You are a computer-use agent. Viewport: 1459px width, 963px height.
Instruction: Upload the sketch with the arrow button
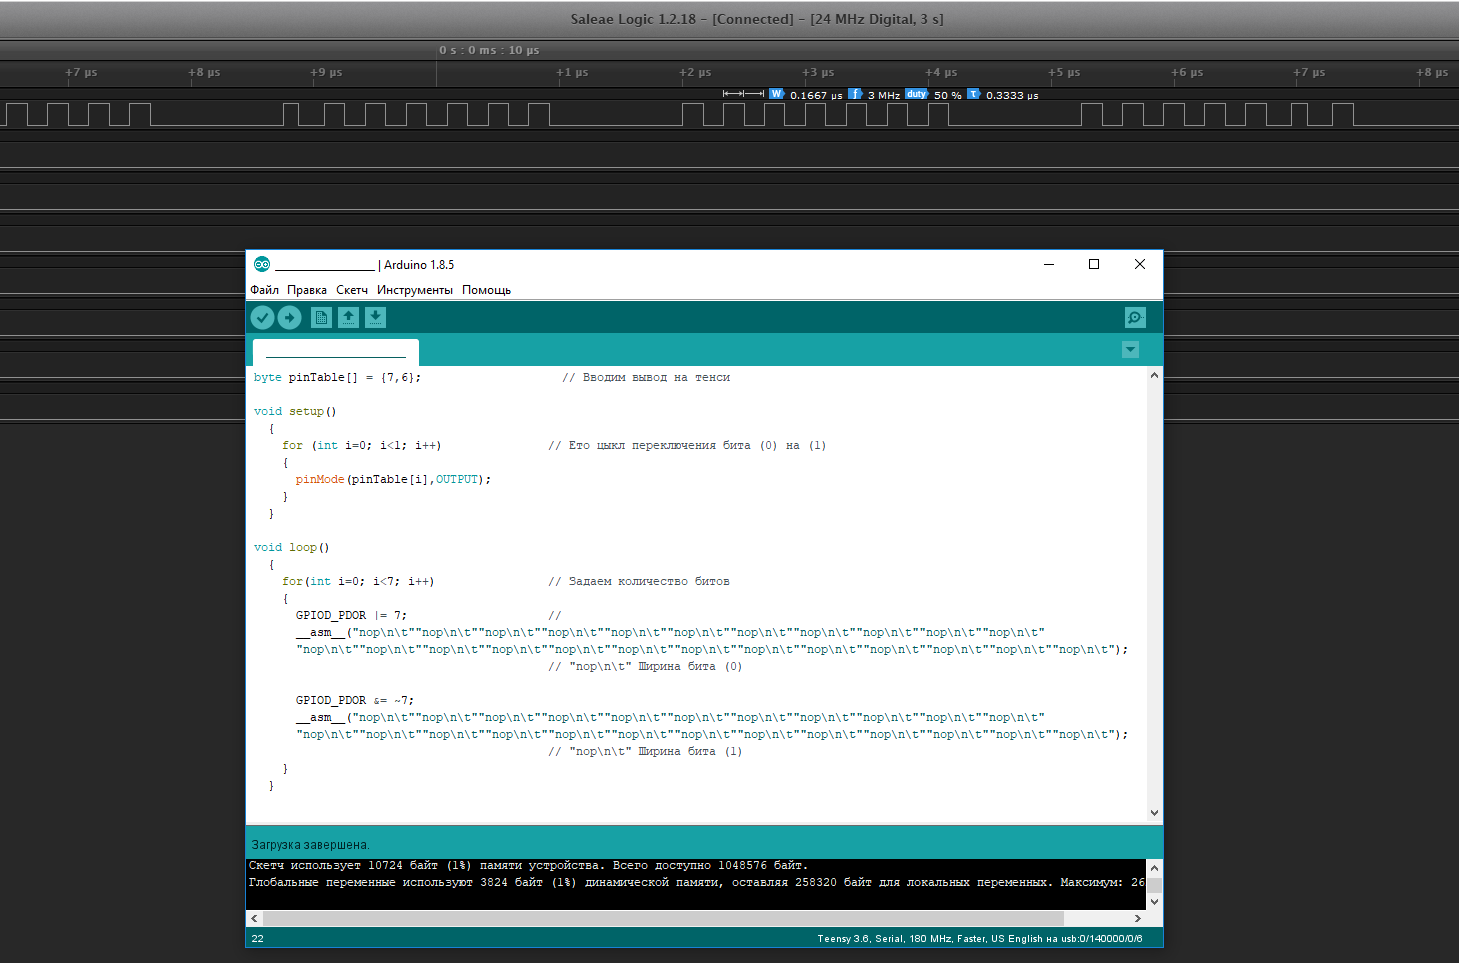click(x=289, y=317)
